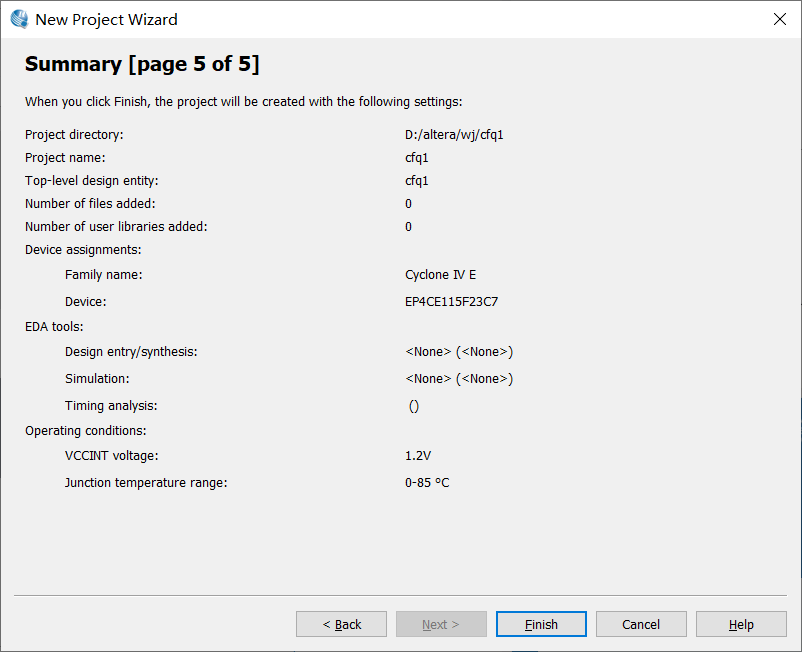Click the Number of user libraries added value
The height and width of the screenshot is (652, 802).
[x=408, y=227]
